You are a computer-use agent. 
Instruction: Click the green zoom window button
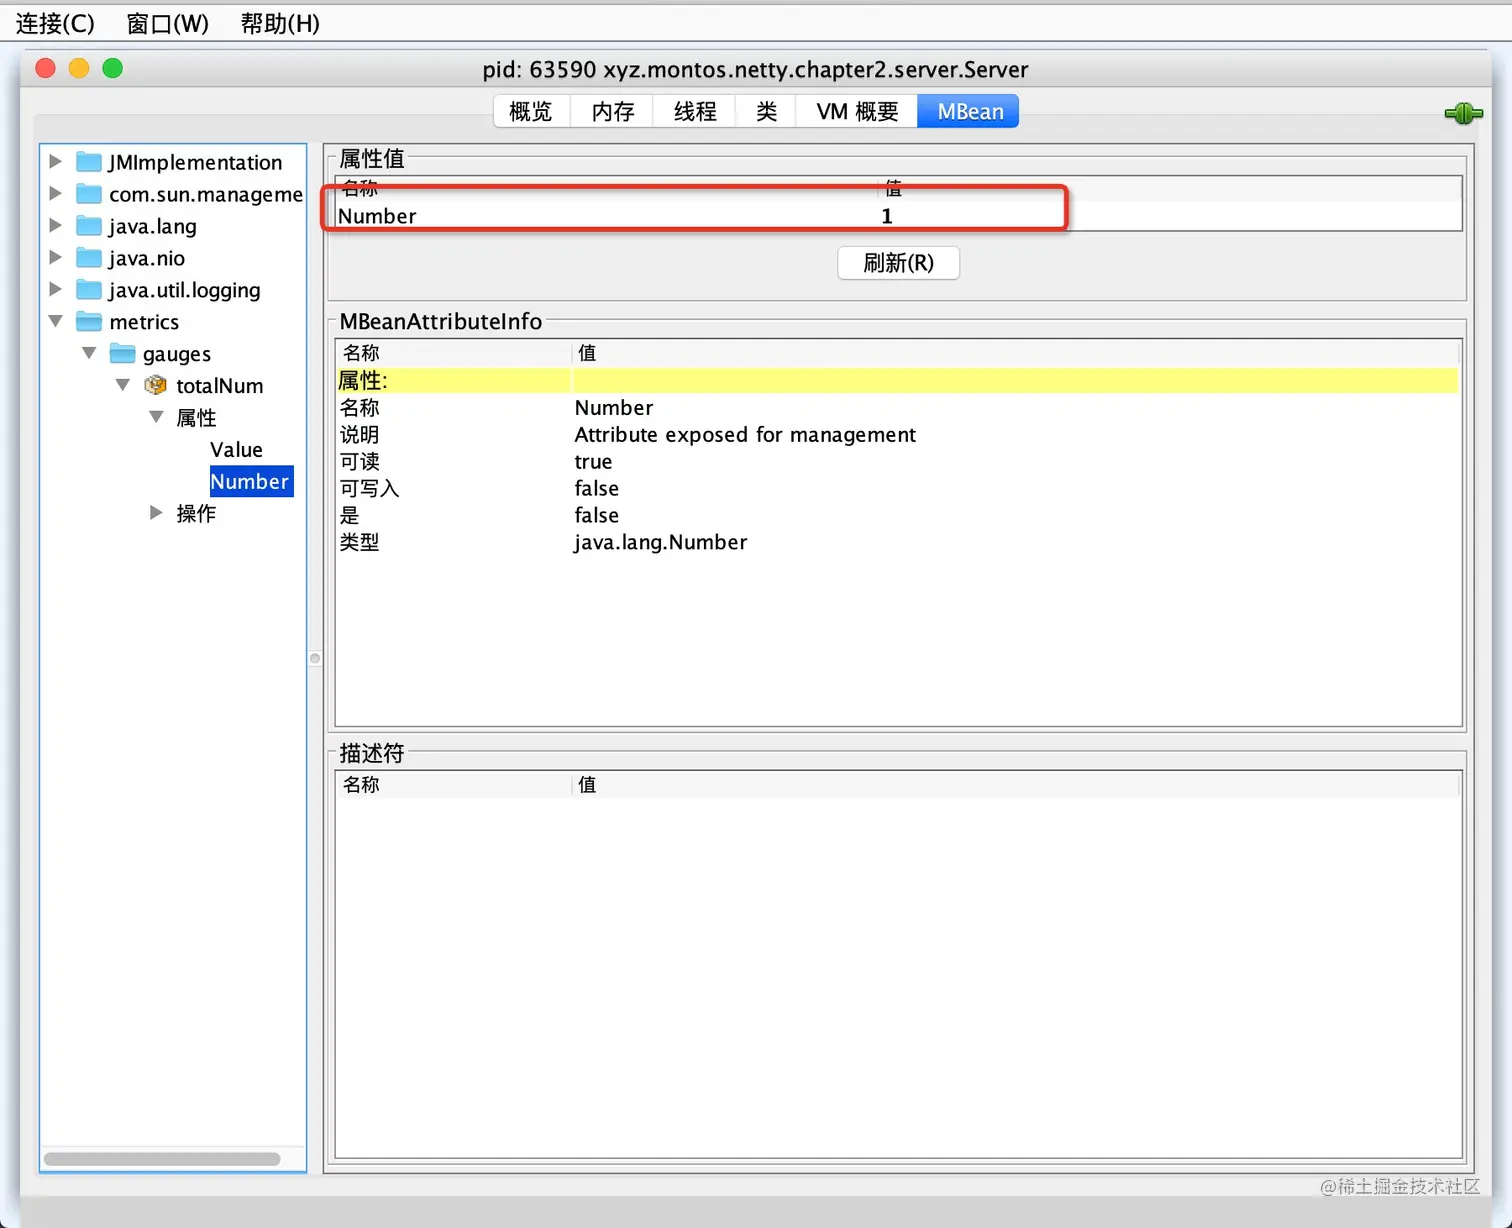(x=113, y=68)
